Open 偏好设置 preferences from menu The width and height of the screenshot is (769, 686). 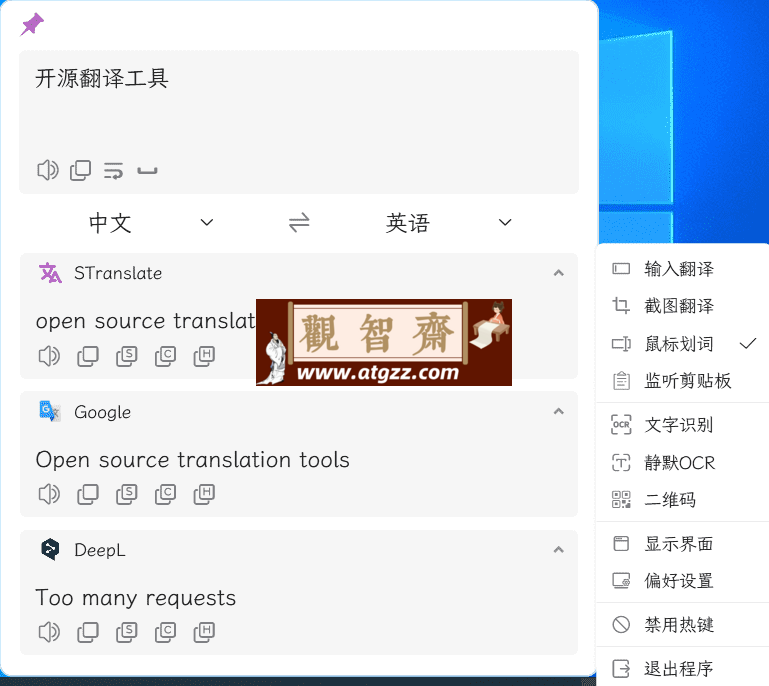683,581
